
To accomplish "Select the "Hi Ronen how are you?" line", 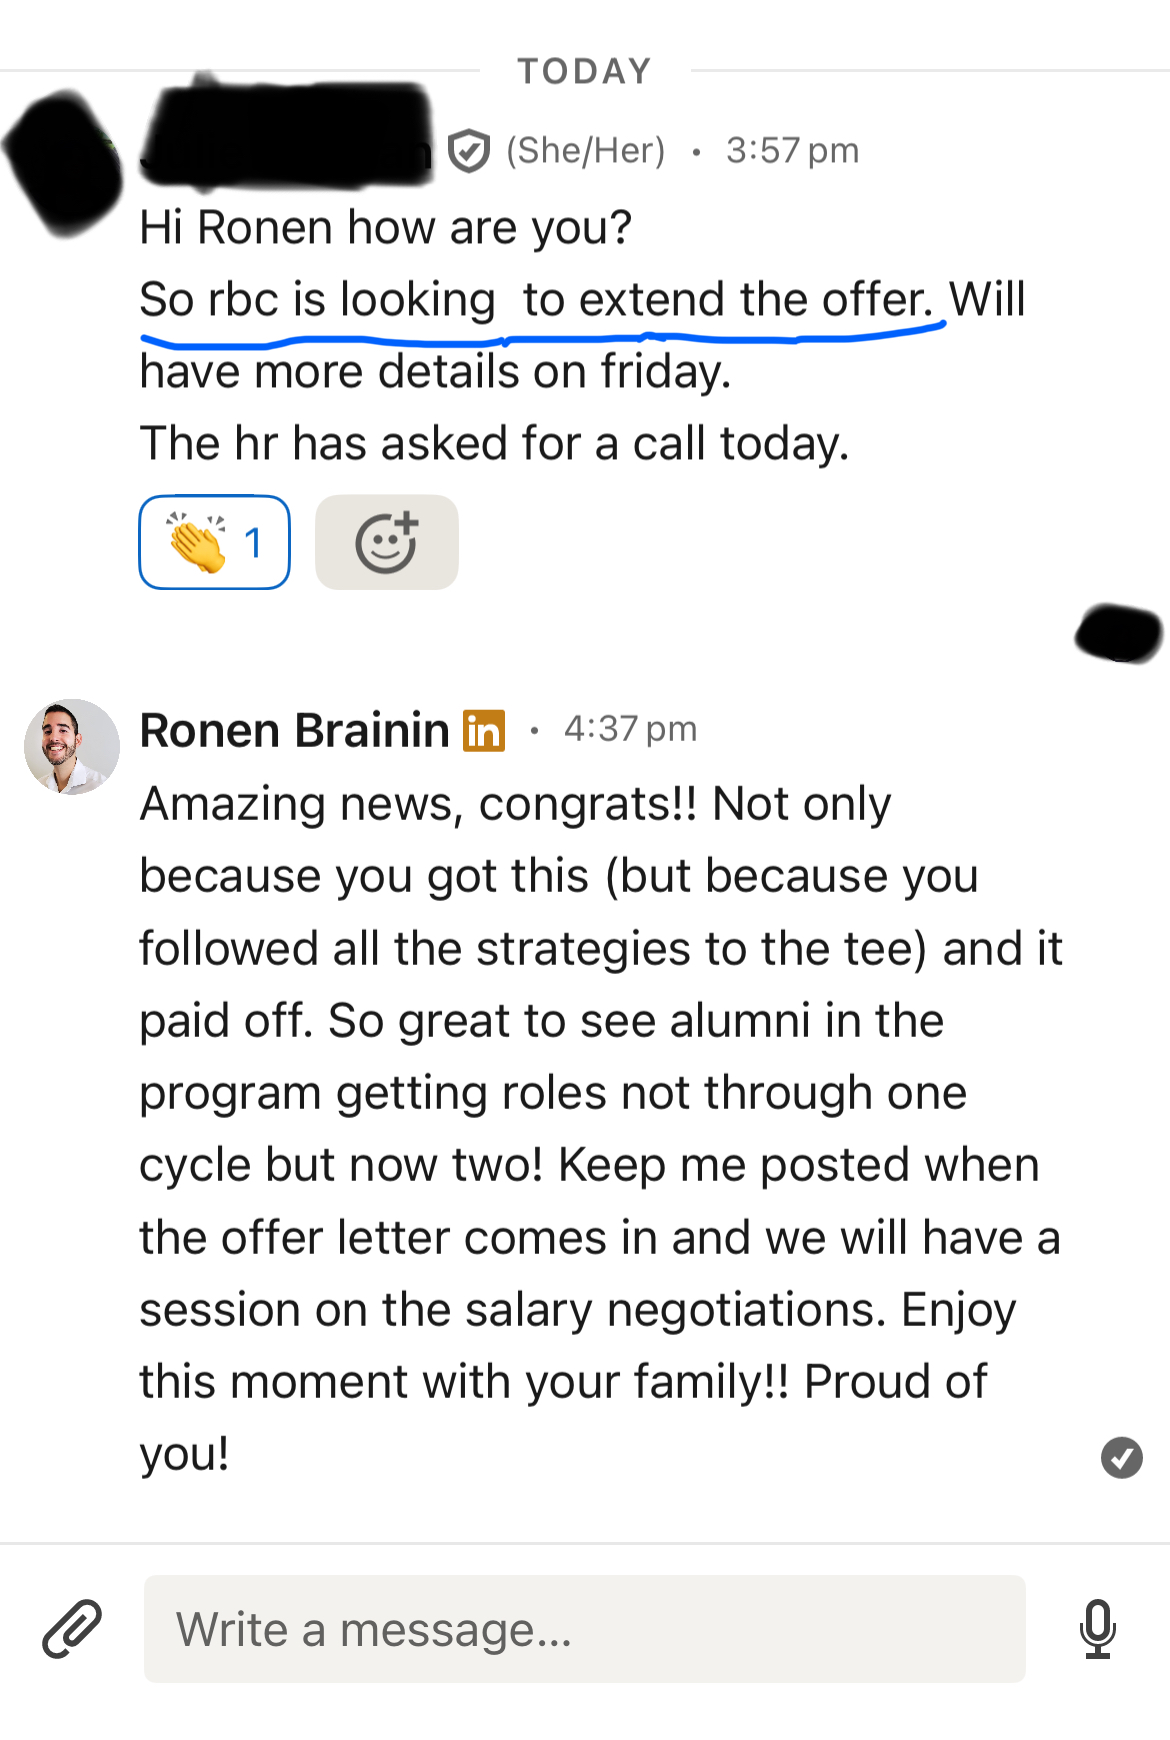I will [x=385, y=228].
